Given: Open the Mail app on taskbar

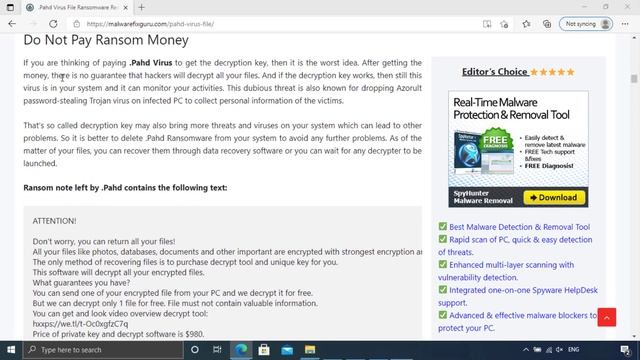Looking at the screenshot, I should pyautogui.click(x=287, y=350).
